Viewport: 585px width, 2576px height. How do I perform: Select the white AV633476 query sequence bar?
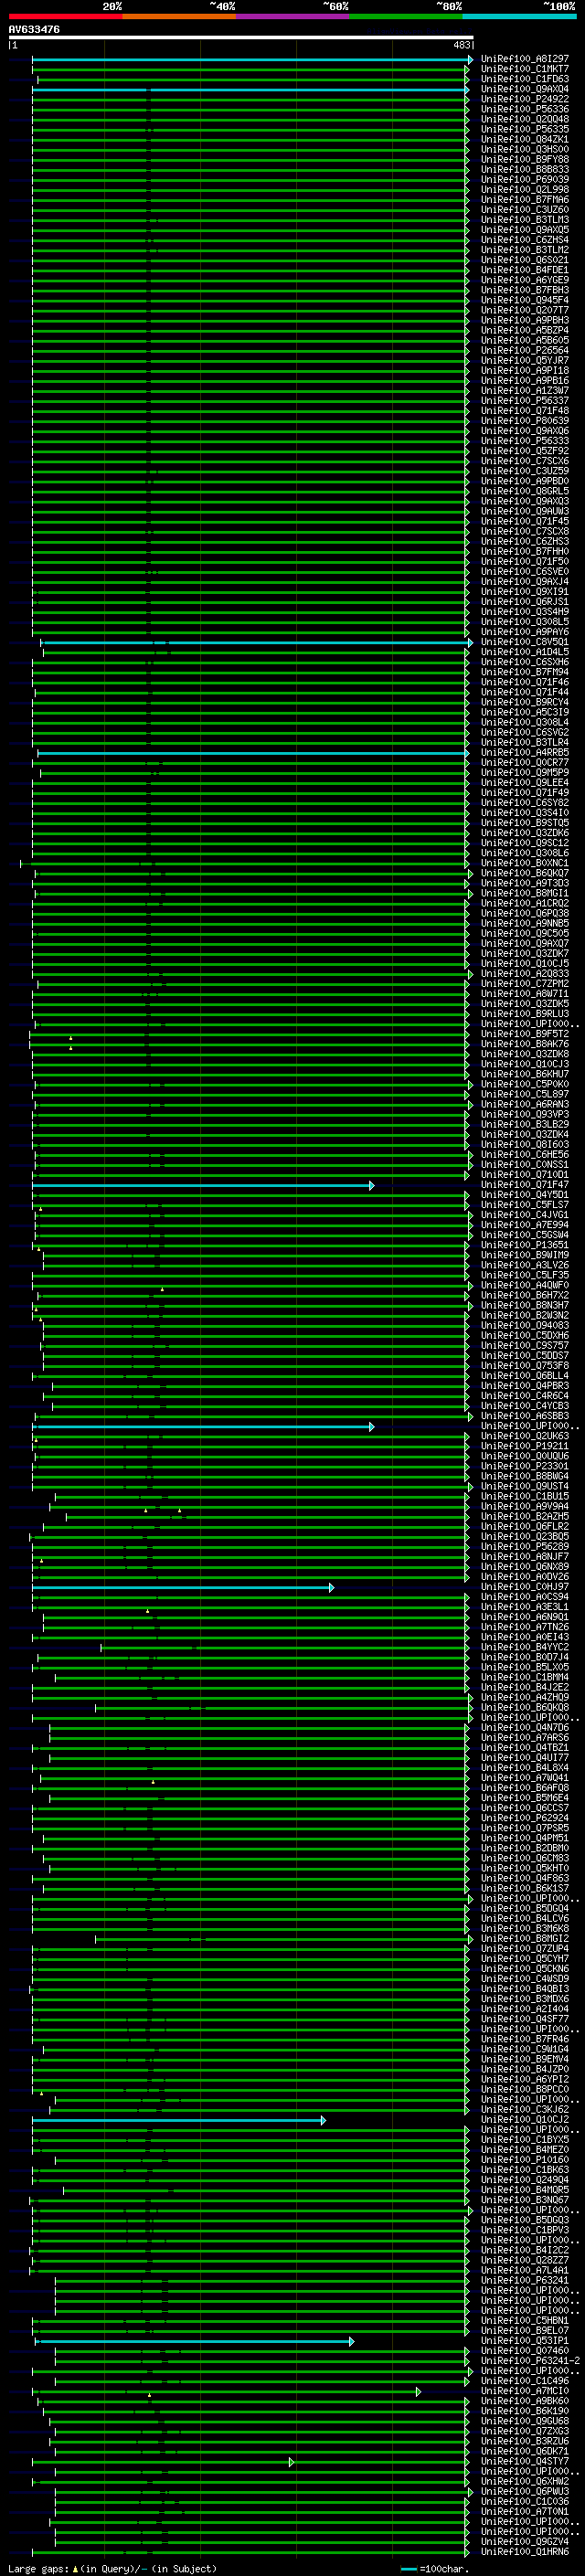(241, 37)
